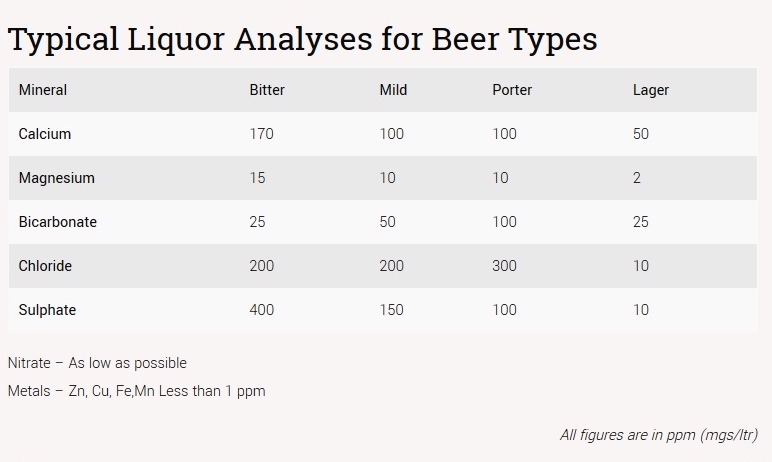The height and width of the screenshot is (462, 772).
Task: Click the Lager column header
Action: (651, 90)
